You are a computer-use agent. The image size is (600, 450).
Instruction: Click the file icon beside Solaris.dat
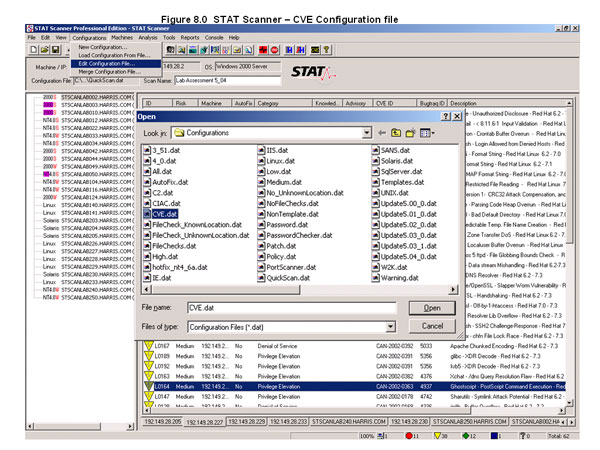pyautogui.click(x=376, y=161)
